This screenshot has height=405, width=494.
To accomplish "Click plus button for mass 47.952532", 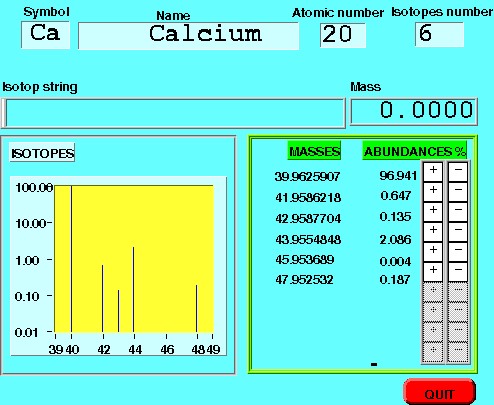I will (433, 271).
